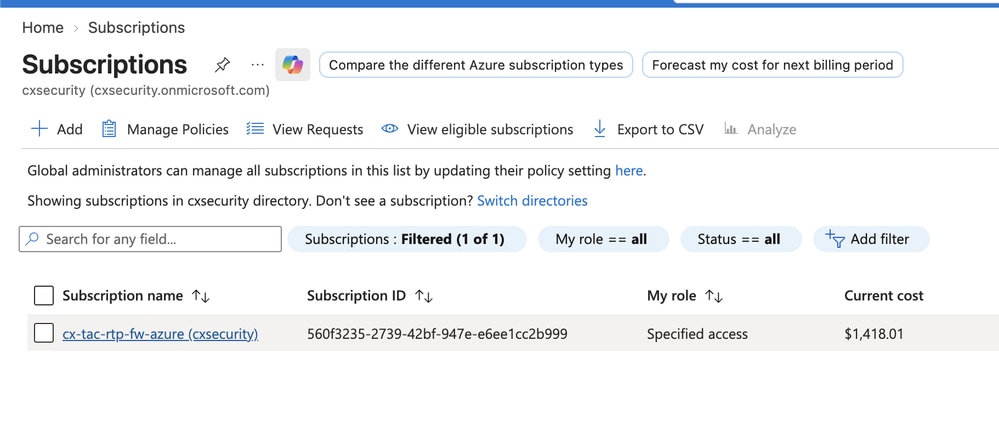Click the Export to CSV download icon

point(600,129)
